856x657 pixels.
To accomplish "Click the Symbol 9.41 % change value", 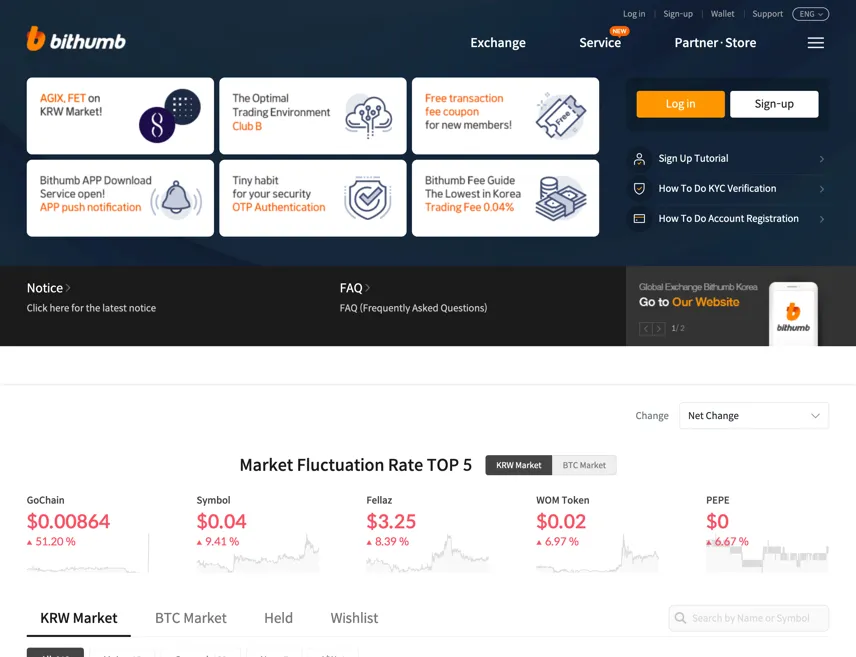I will pos(218,542).
